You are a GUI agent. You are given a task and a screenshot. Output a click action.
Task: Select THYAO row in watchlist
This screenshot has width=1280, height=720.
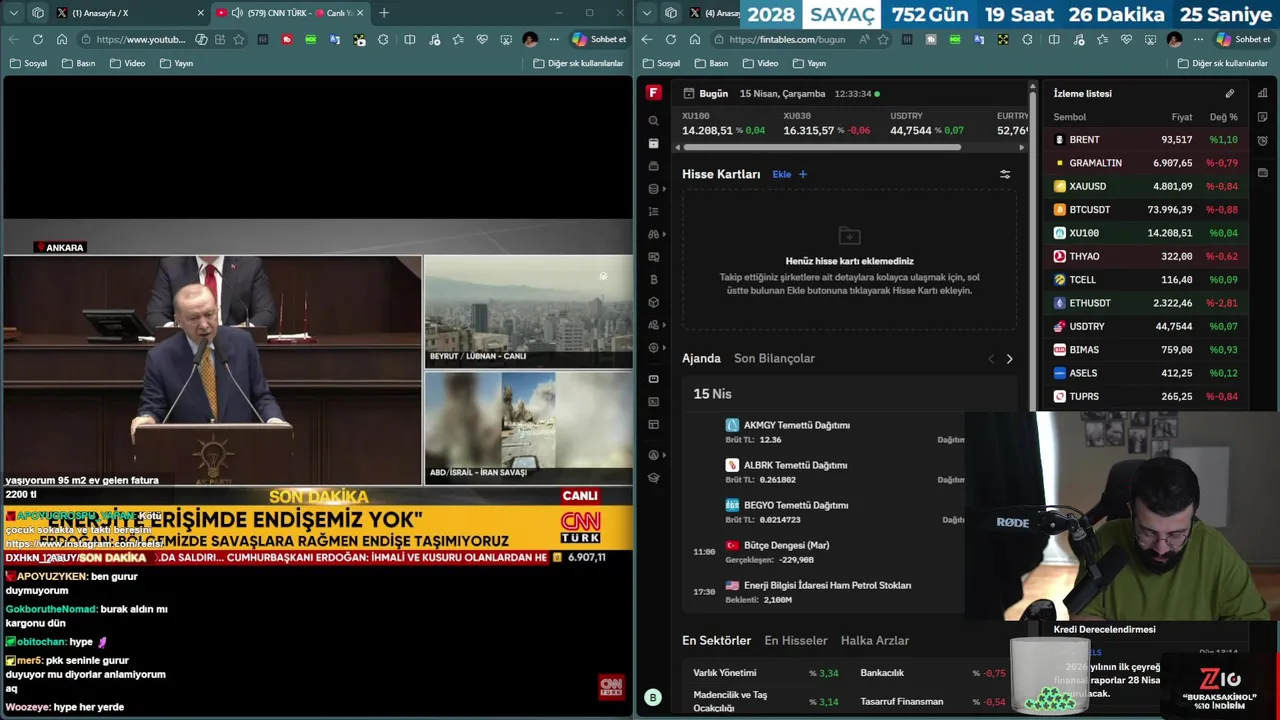pos(1146,256)
